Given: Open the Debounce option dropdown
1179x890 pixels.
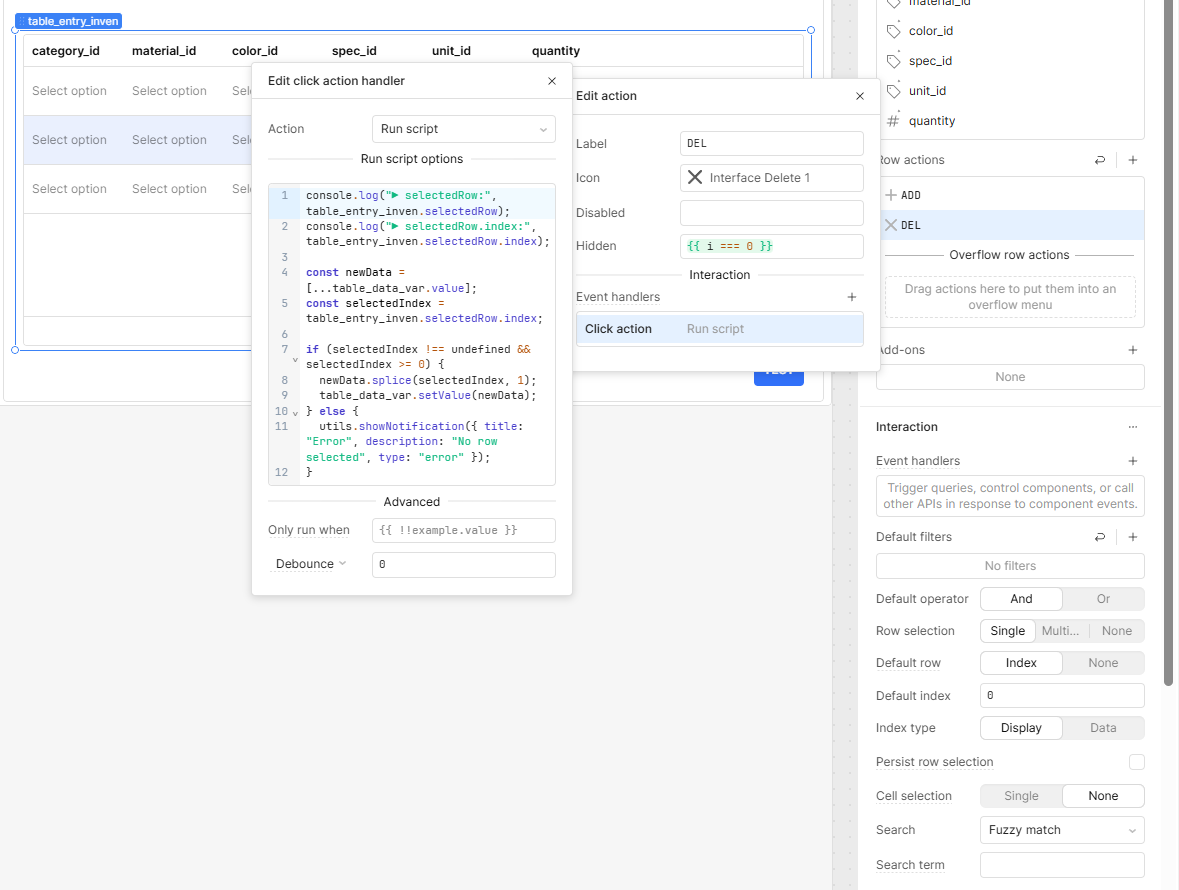Looking at the screenshot, I should (311, 564).
